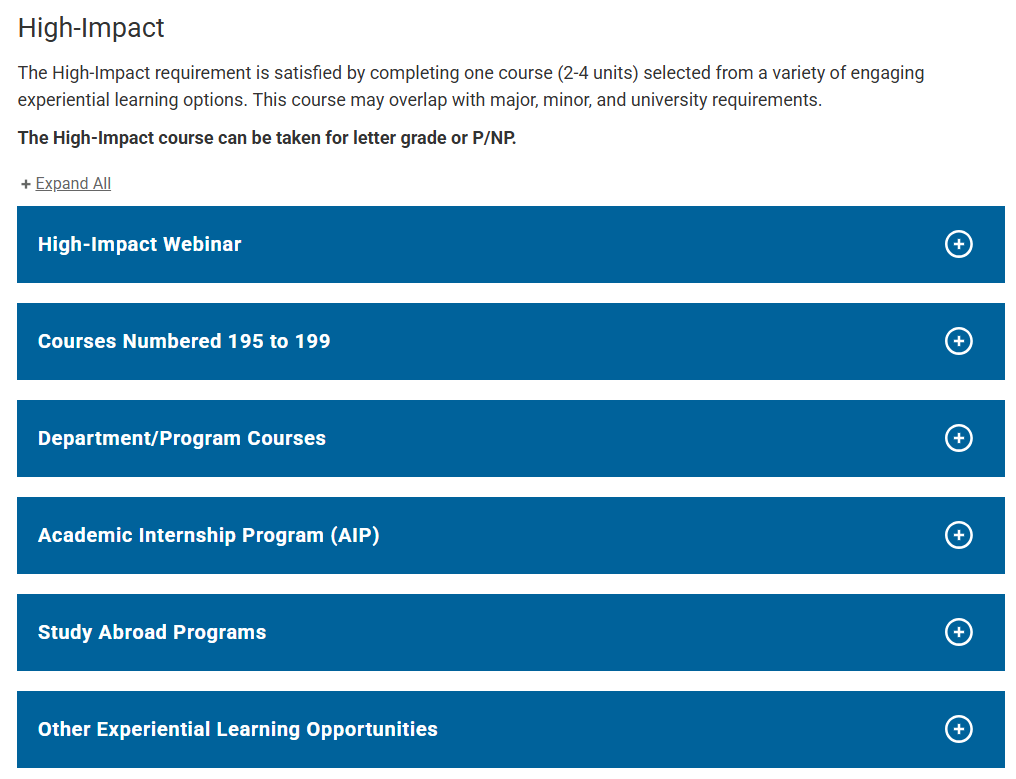Screen dimensions: 1016x779
Task: Click the empty middle of the Department/Program Courses bar
Action: [630, 438]
